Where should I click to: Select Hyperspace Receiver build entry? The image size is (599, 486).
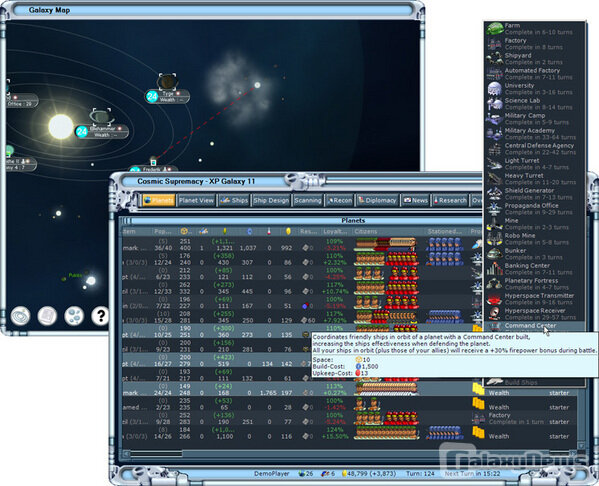[535, 313]
